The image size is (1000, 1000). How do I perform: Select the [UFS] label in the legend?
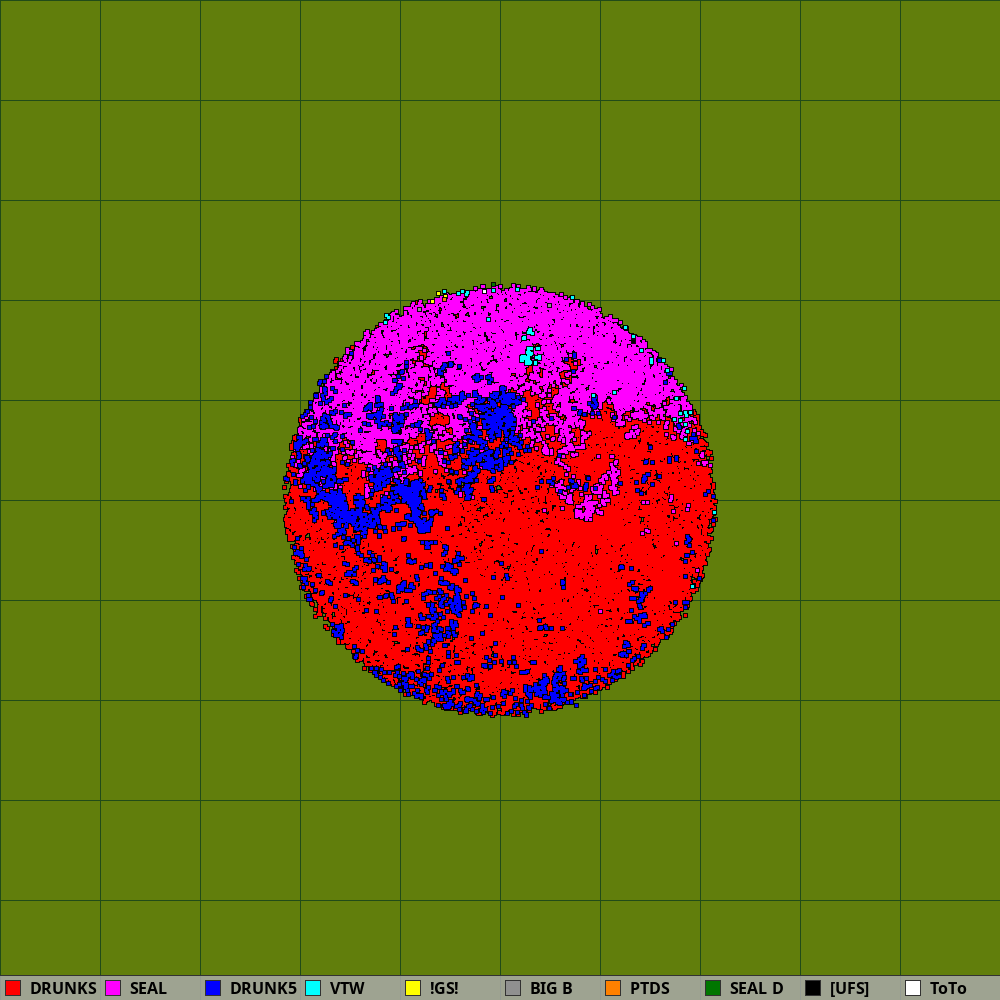pyautogui.click(x=849, y=989)
